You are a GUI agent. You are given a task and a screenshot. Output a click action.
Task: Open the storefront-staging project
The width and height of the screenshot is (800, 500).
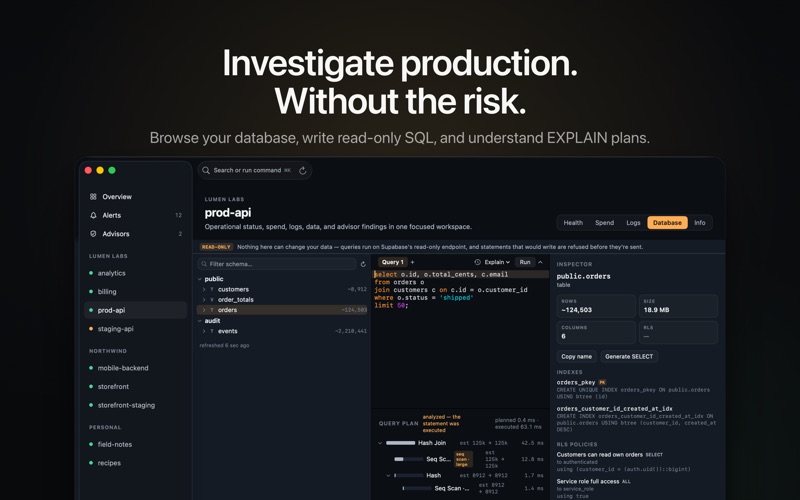pyautogui.click(x=136, y=405)
